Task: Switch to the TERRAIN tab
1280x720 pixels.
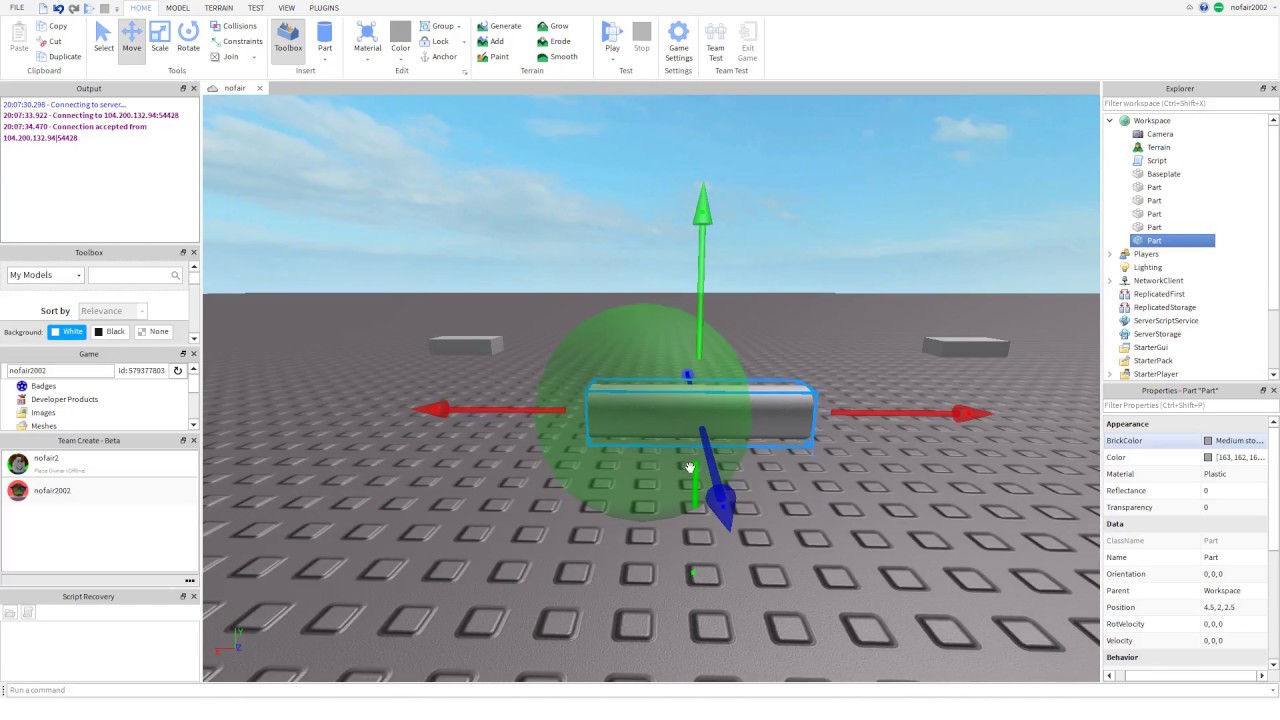Action: (219, 8)
